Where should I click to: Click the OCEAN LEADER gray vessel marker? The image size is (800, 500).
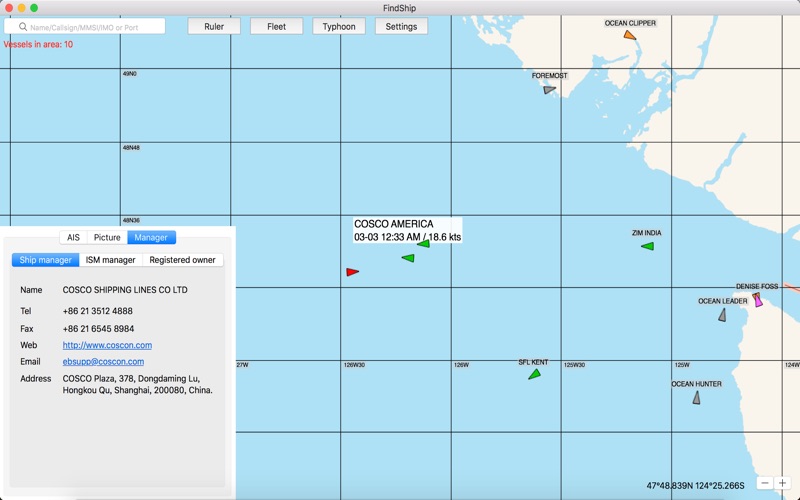click(x=722, y=315)
